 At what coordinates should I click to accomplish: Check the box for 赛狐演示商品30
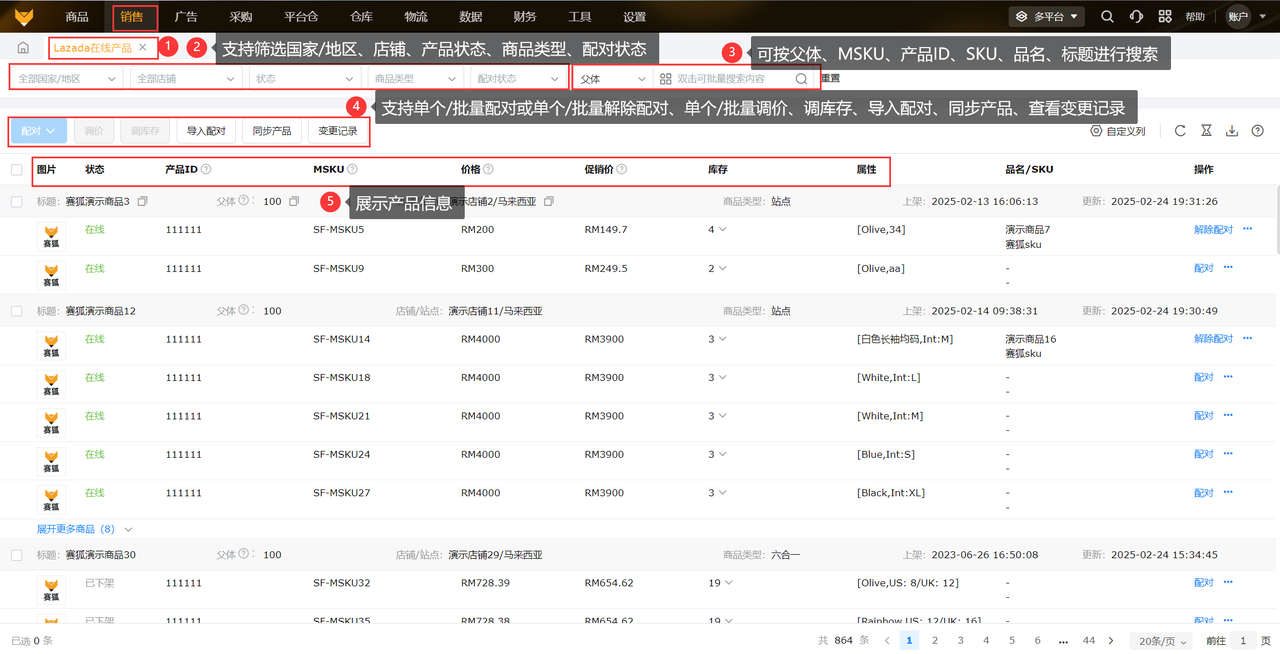[17, 555]
